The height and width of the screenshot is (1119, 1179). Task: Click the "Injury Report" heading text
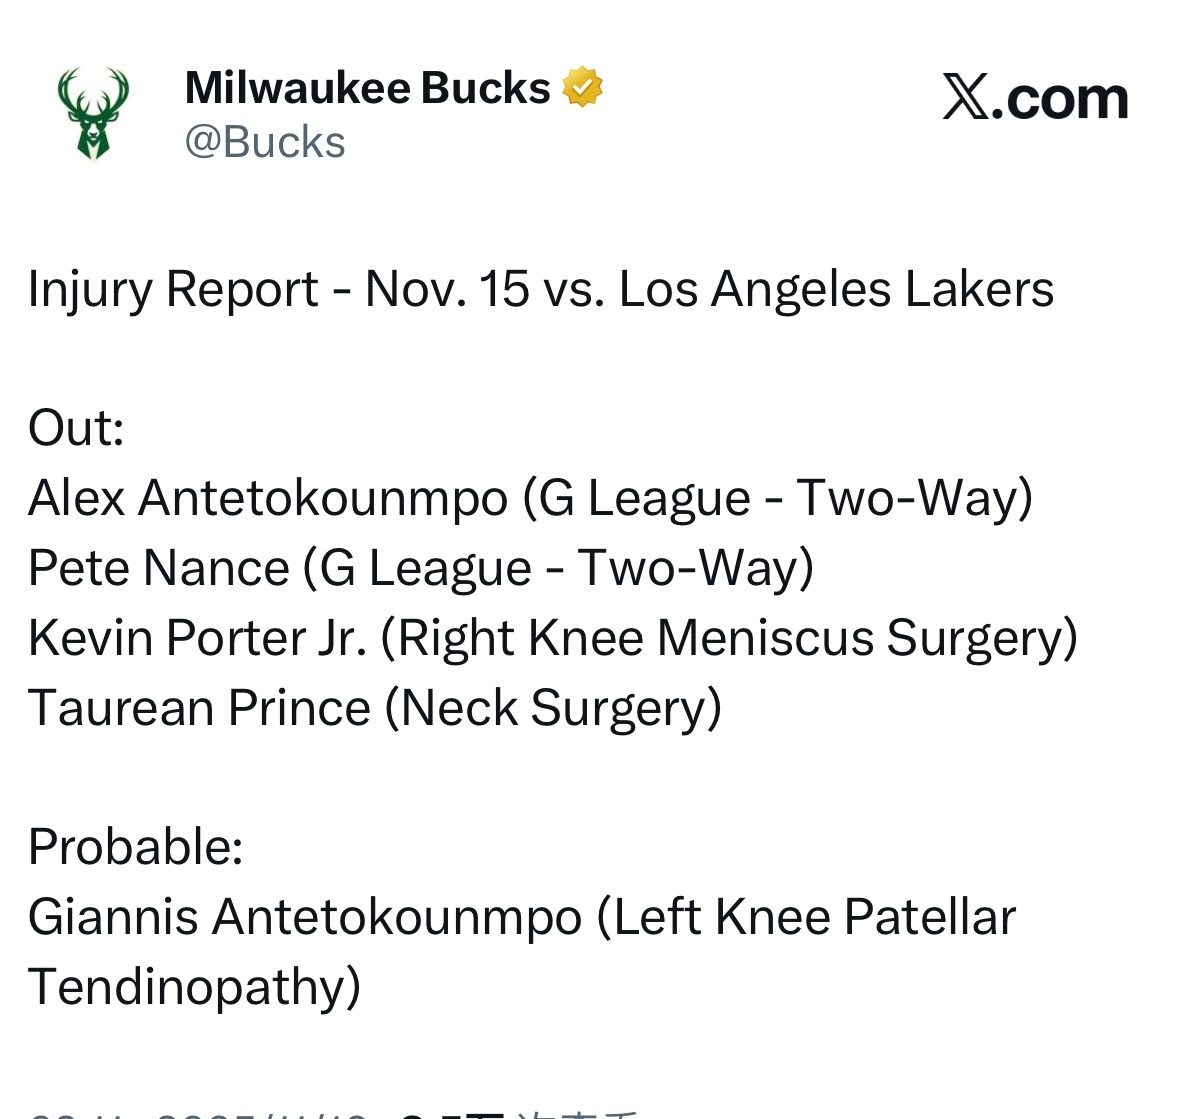[173, 290]
